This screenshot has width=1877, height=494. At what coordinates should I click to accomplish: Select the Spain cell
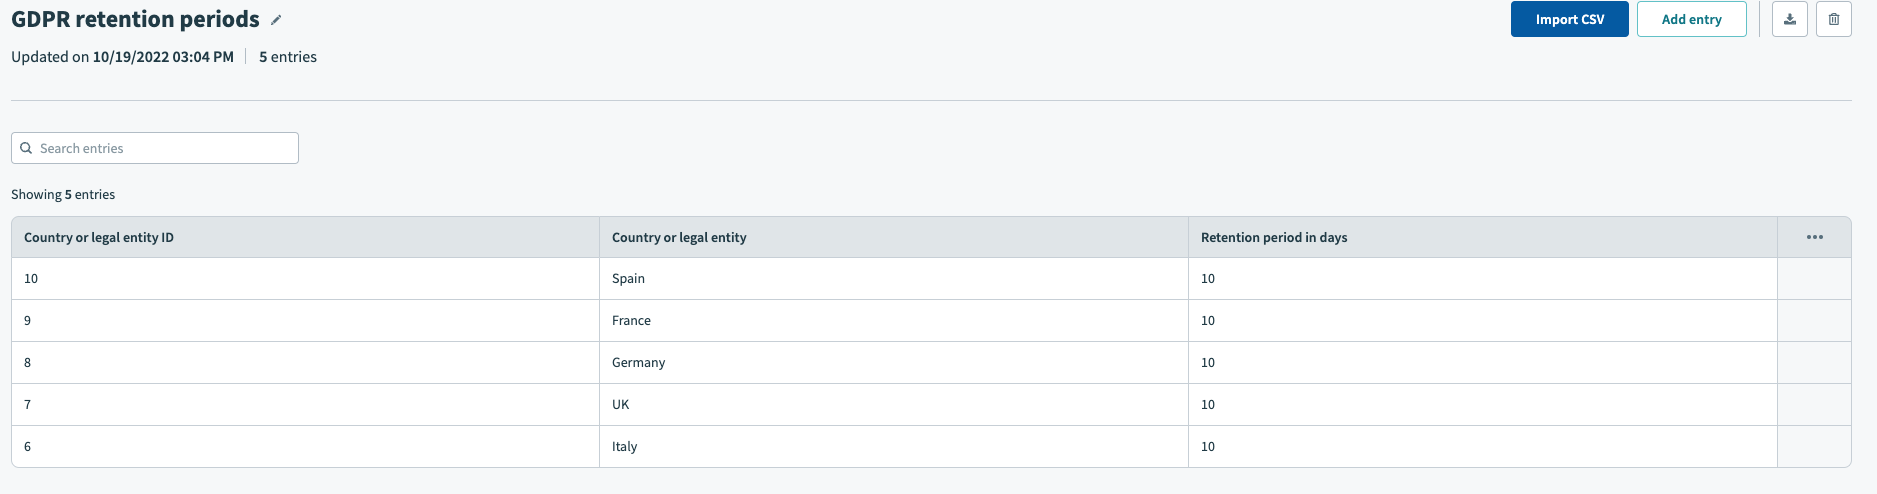[628, 279]
